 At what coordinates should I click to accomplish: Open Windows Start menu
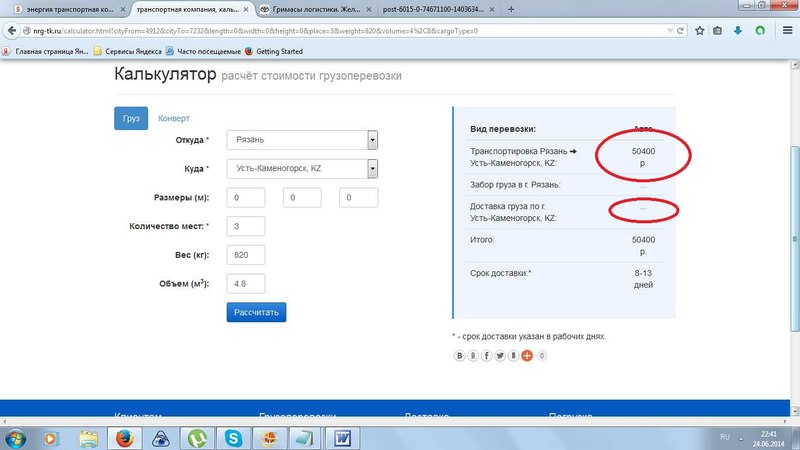(x=15, y=439)
